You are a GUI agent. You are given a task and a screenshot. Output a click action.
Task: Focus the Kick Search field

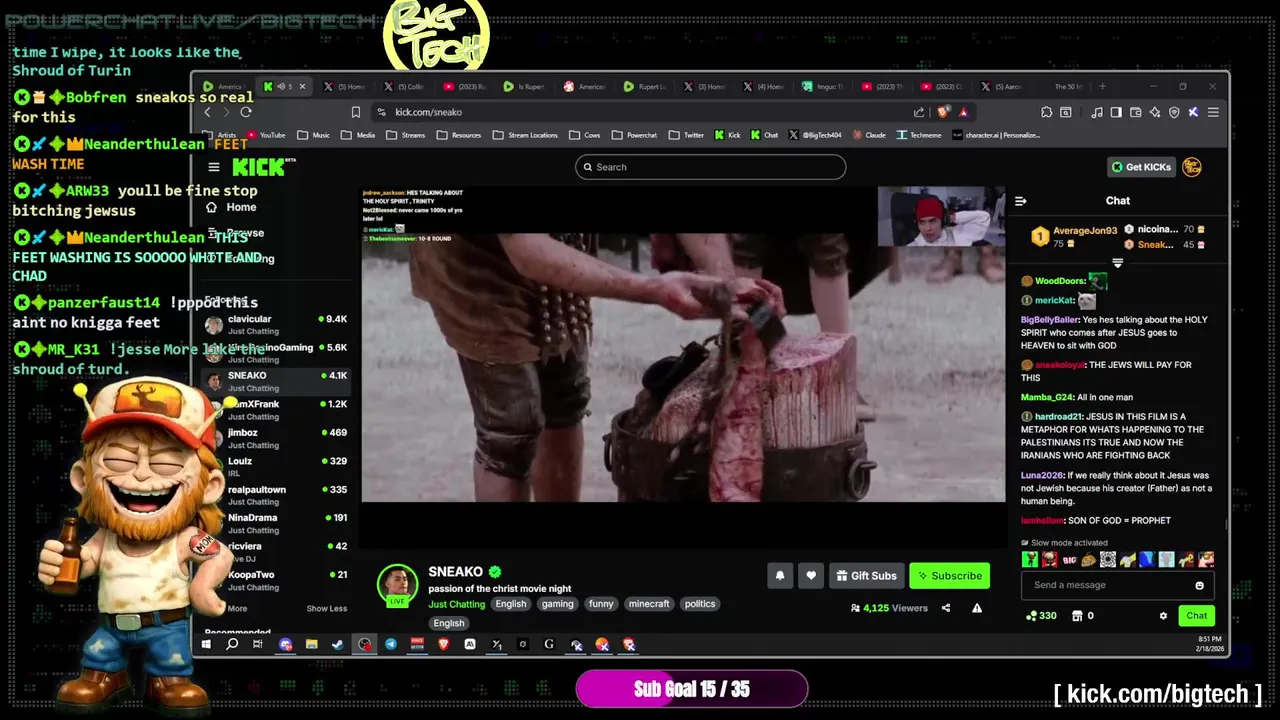point(710,167)
